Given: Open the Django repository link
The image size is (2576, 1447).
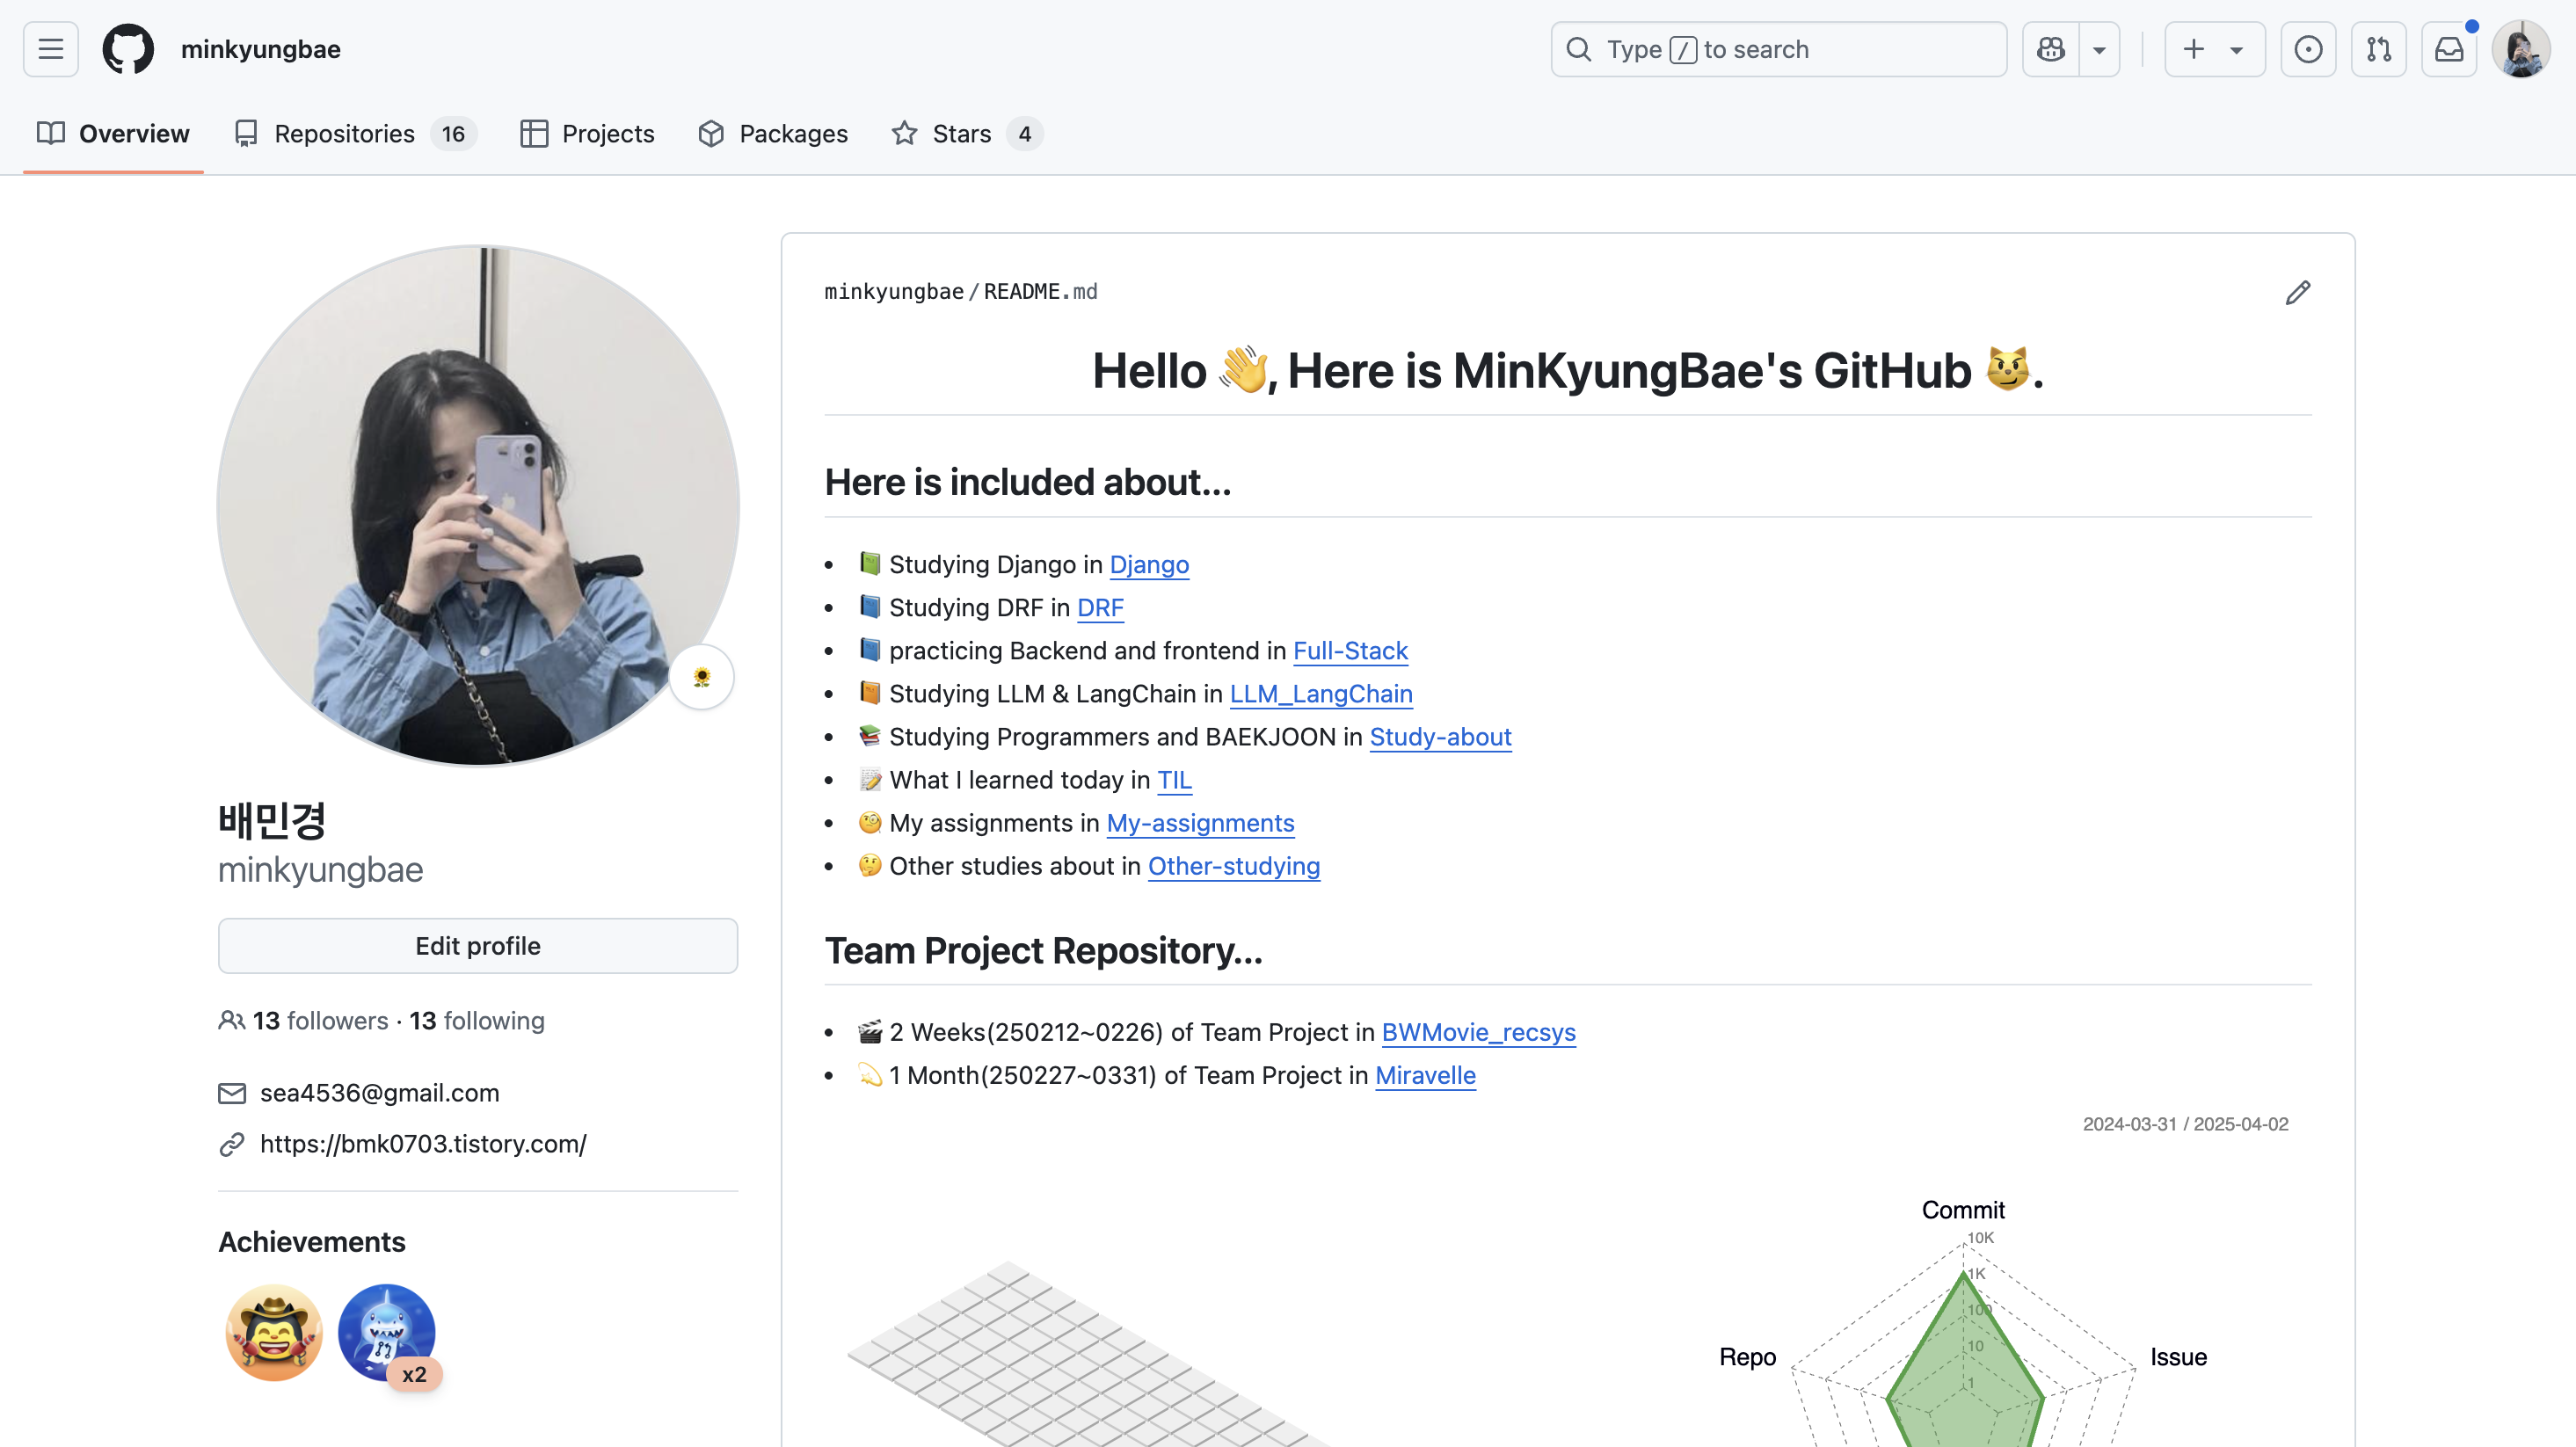Looking at the screenshot, I should tap(1149, 565).
